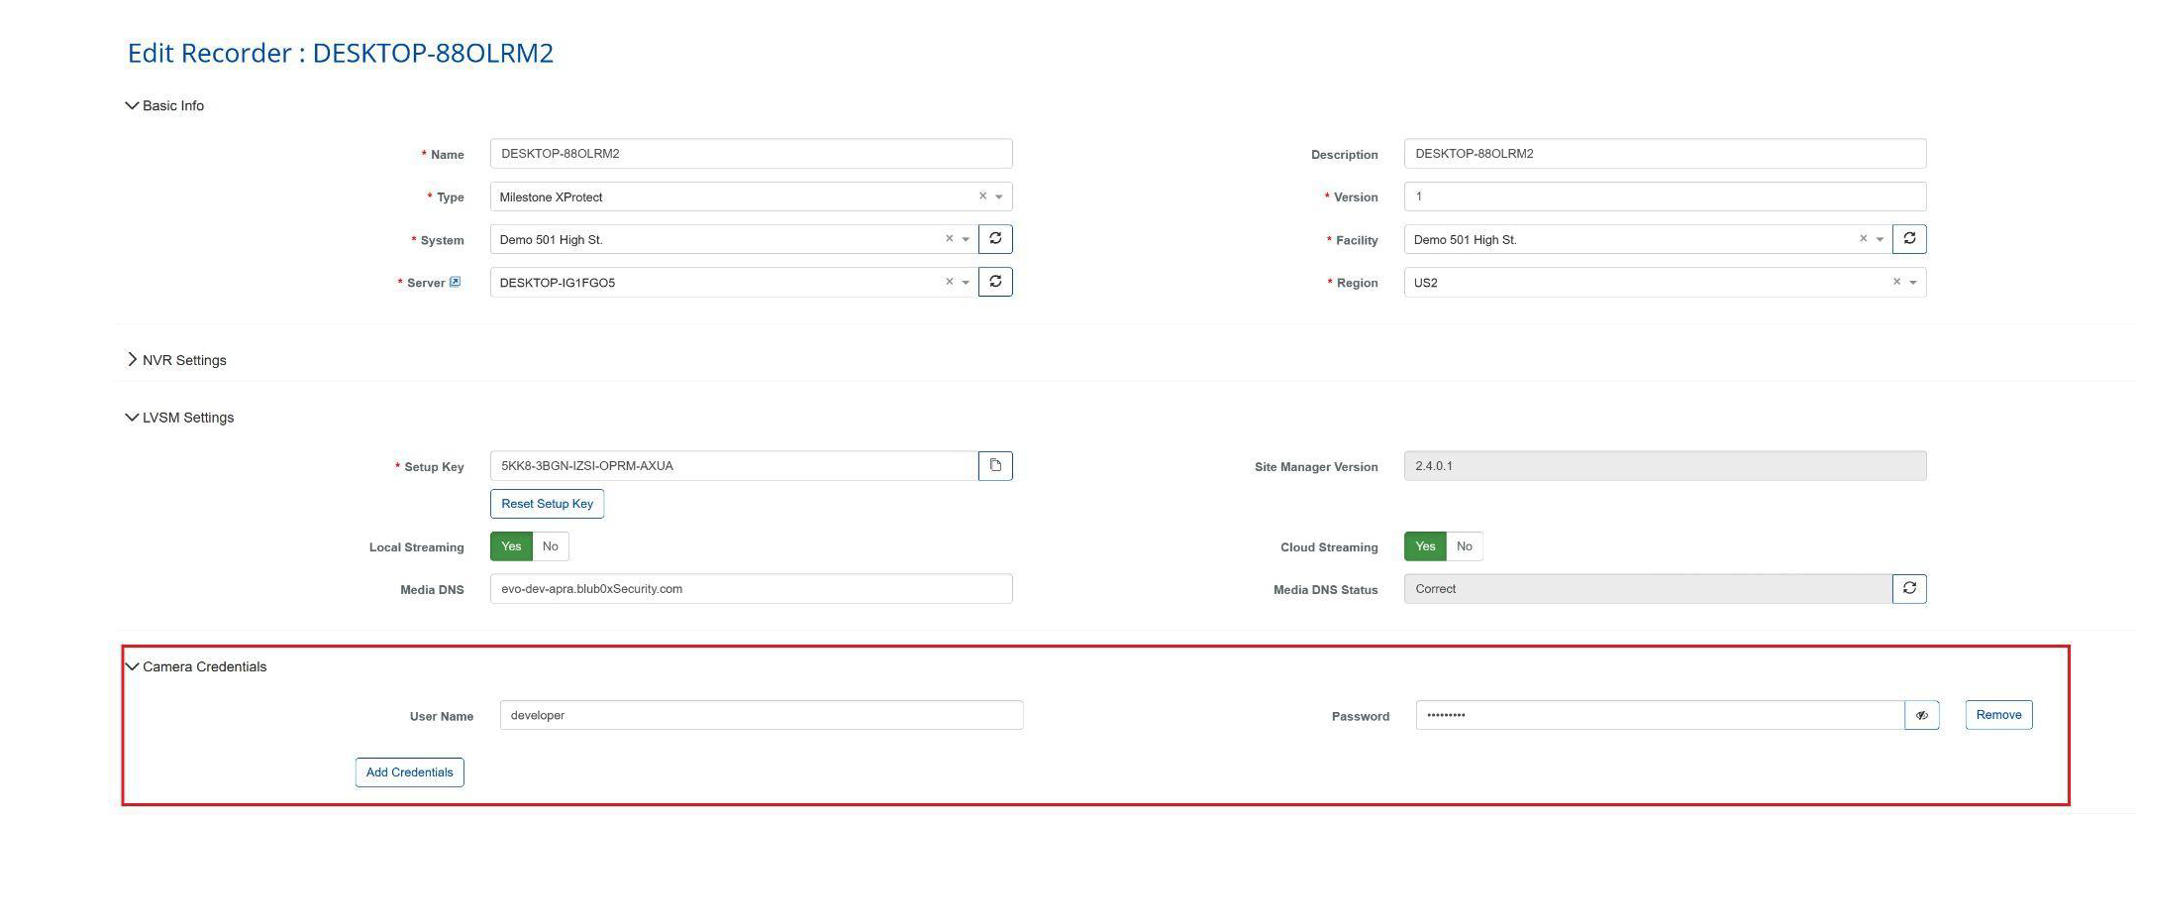
Task: Set Local Streaming to No
Action: pos(550,547)
